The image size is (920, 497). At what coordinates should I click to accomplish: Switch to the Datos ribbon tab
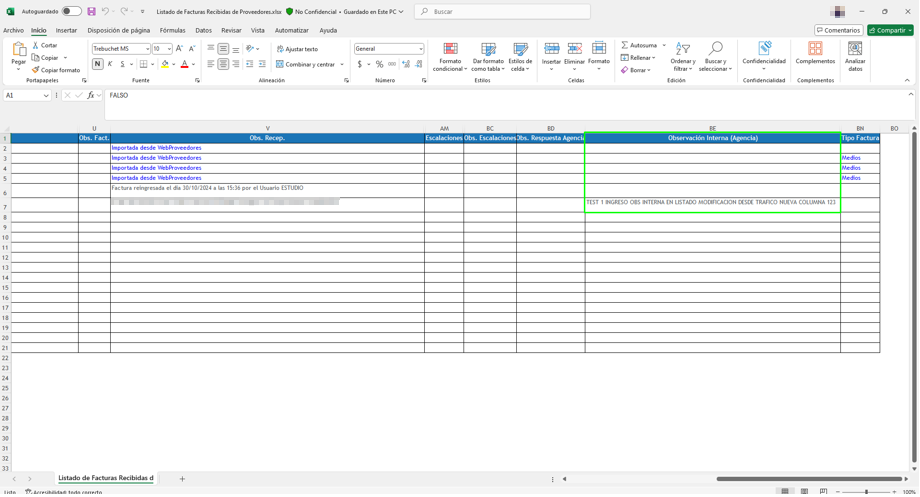point(203,30)
